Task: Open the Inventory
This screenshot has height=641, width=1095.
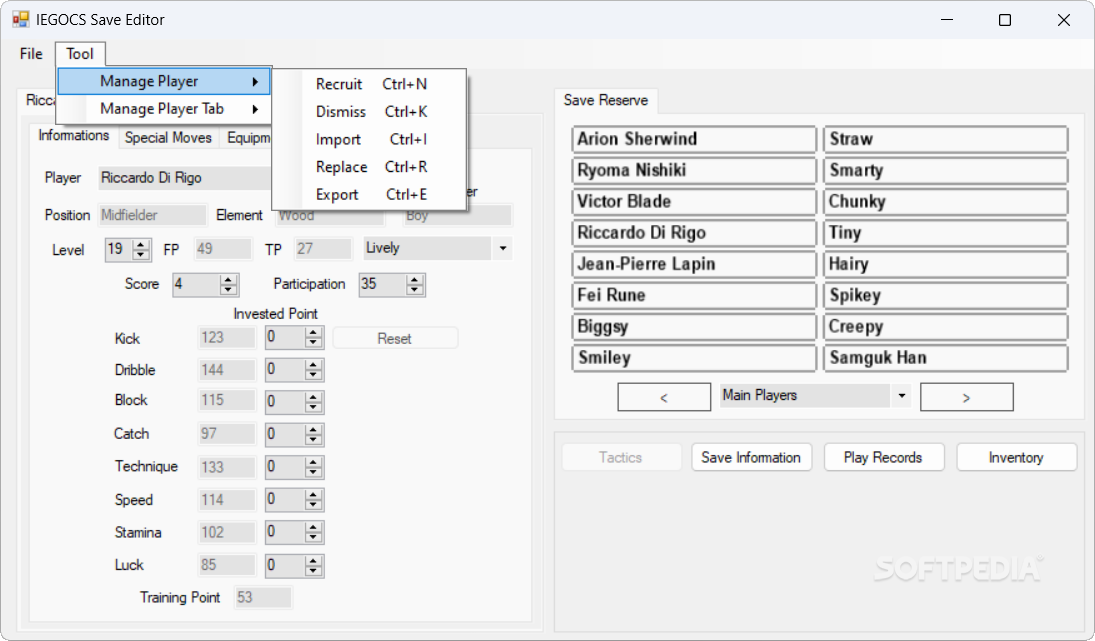Action: point(1016,457)
